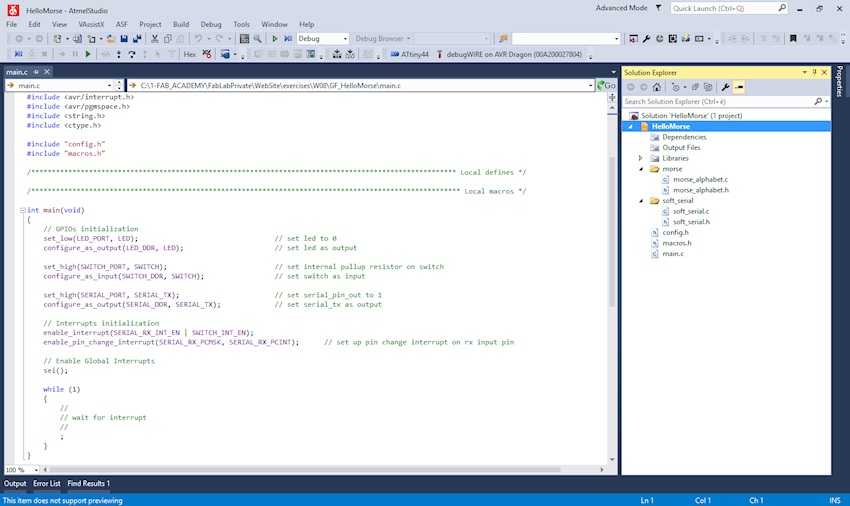The width and height of the screenshot is (850, 506).
Task: Click the Device Programming icon with lightning bolt
Action: [x=686, y=39]
